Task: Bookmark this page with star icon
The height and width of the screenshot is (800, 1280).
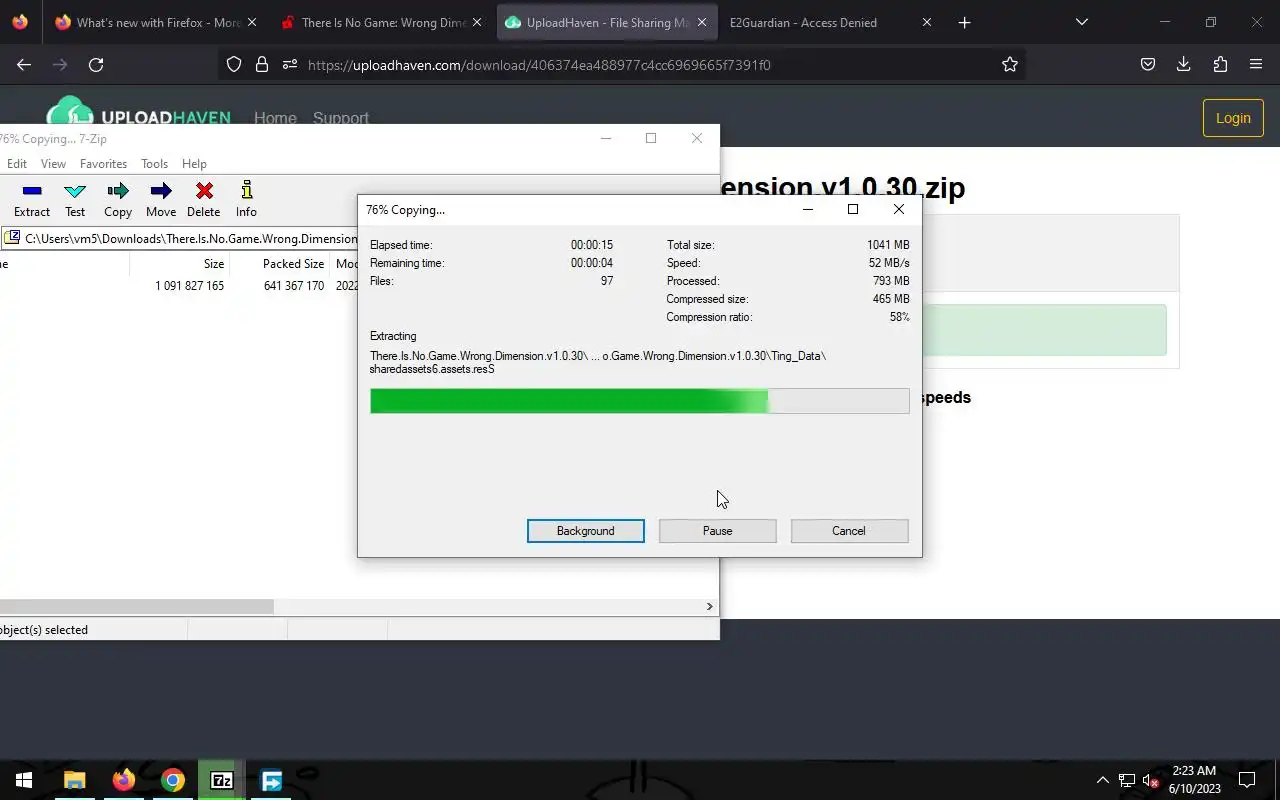Action: coord(1010,65)
